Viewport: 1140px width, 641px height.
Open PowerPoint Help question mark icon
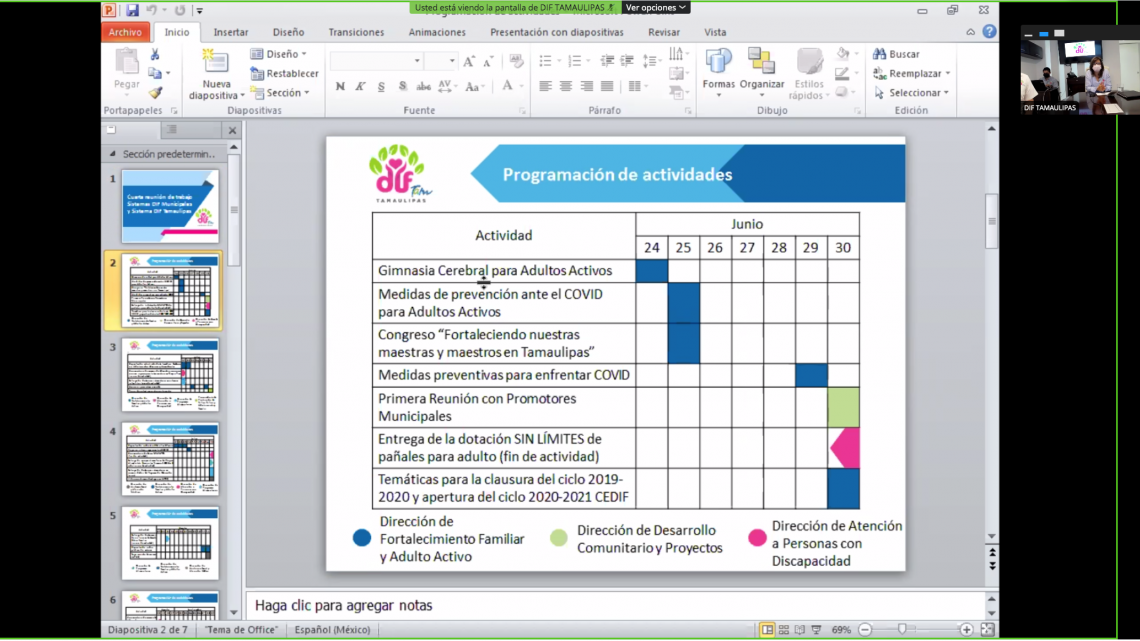pyautogui.click(x=989, y=32)
